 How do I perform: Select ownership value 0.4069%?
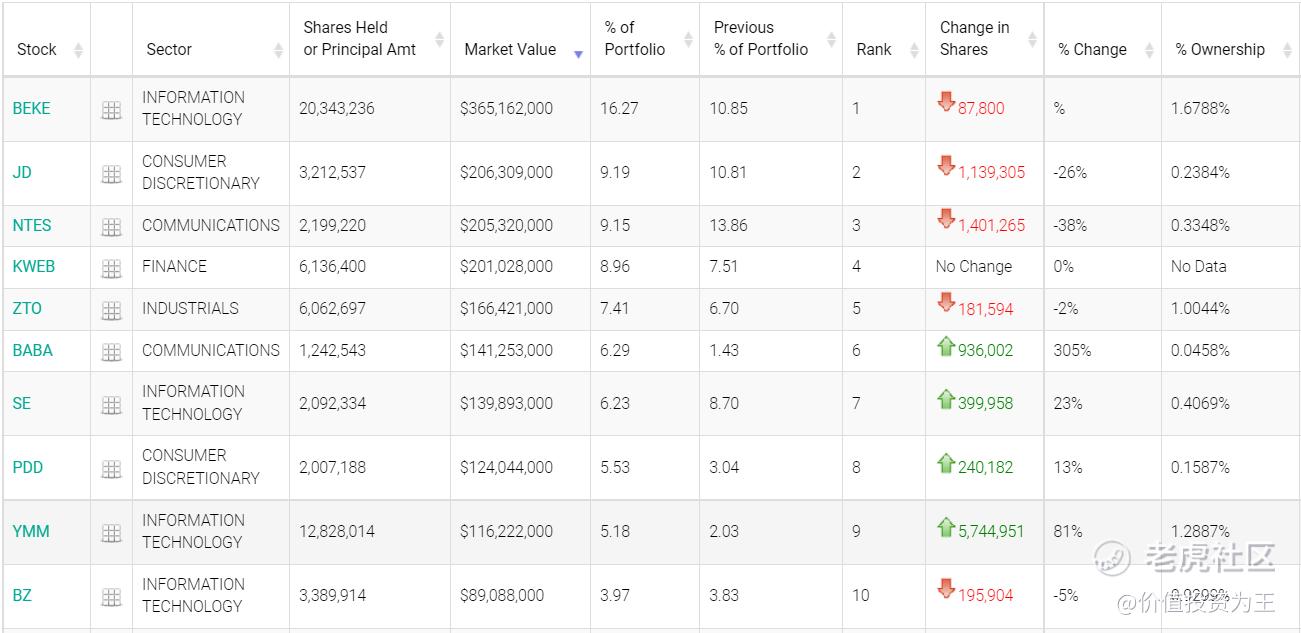[x=1200, y=403]
